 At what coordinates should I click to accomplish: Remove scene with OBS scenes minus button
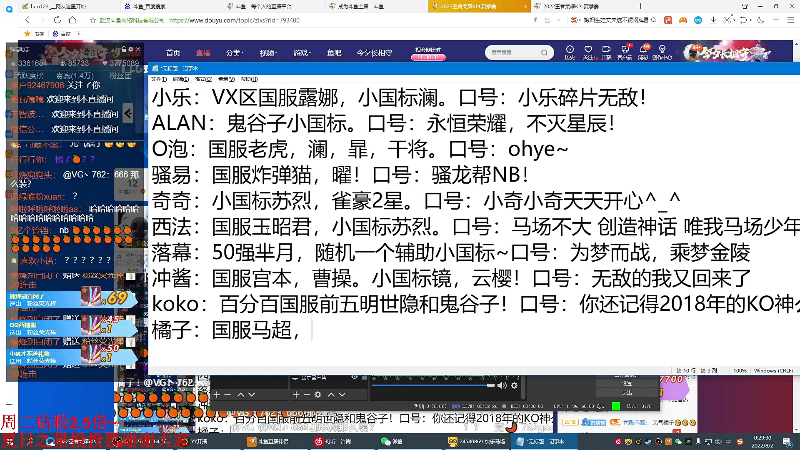228,394
